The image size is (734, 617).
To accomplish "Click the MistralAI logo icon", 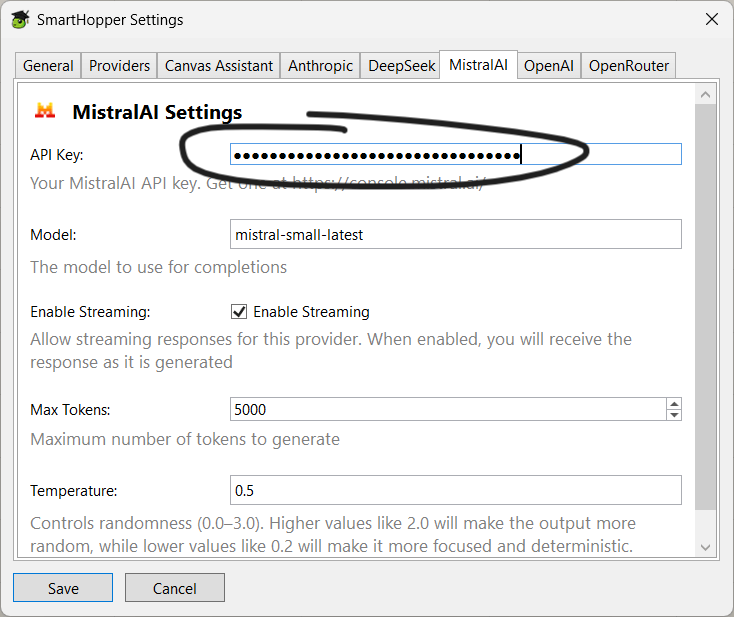I will coord(45,111).
